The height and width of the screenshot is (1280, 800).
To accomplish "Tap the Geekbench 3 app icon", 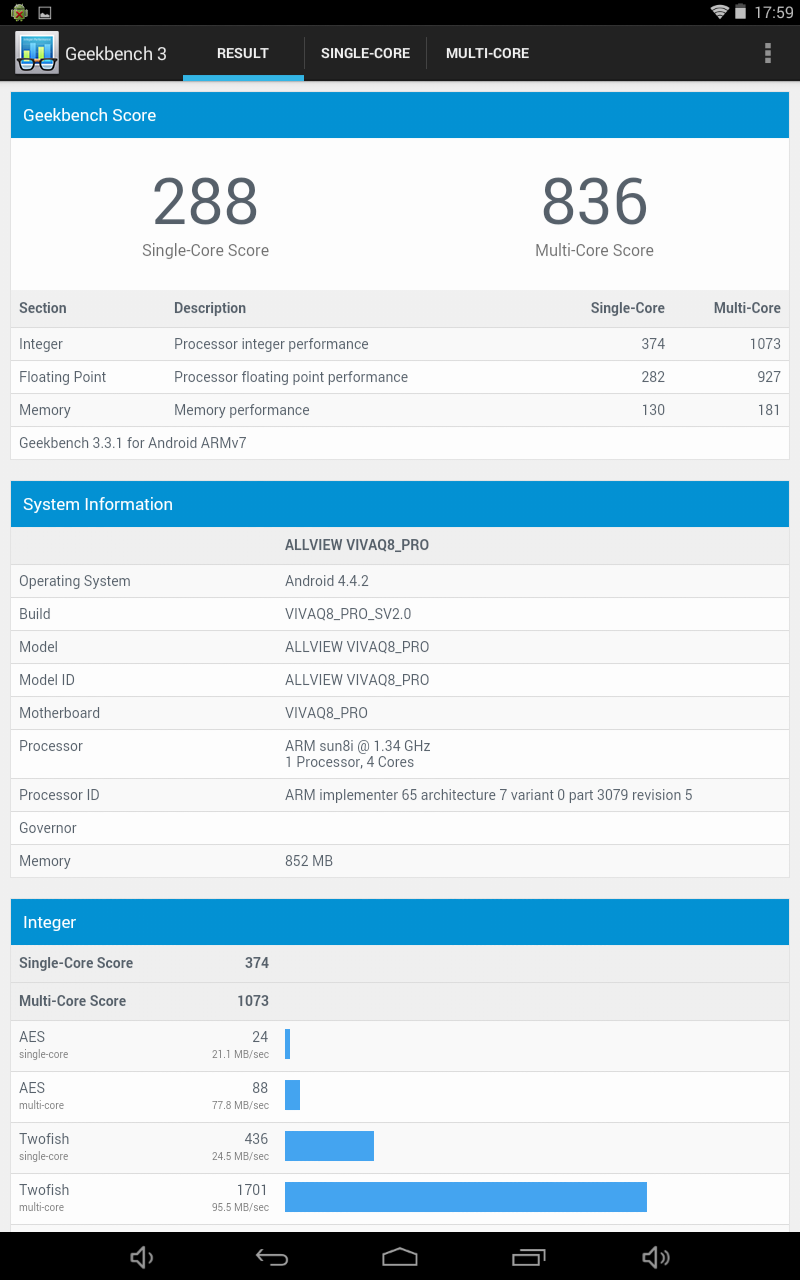I will point(37,53).
